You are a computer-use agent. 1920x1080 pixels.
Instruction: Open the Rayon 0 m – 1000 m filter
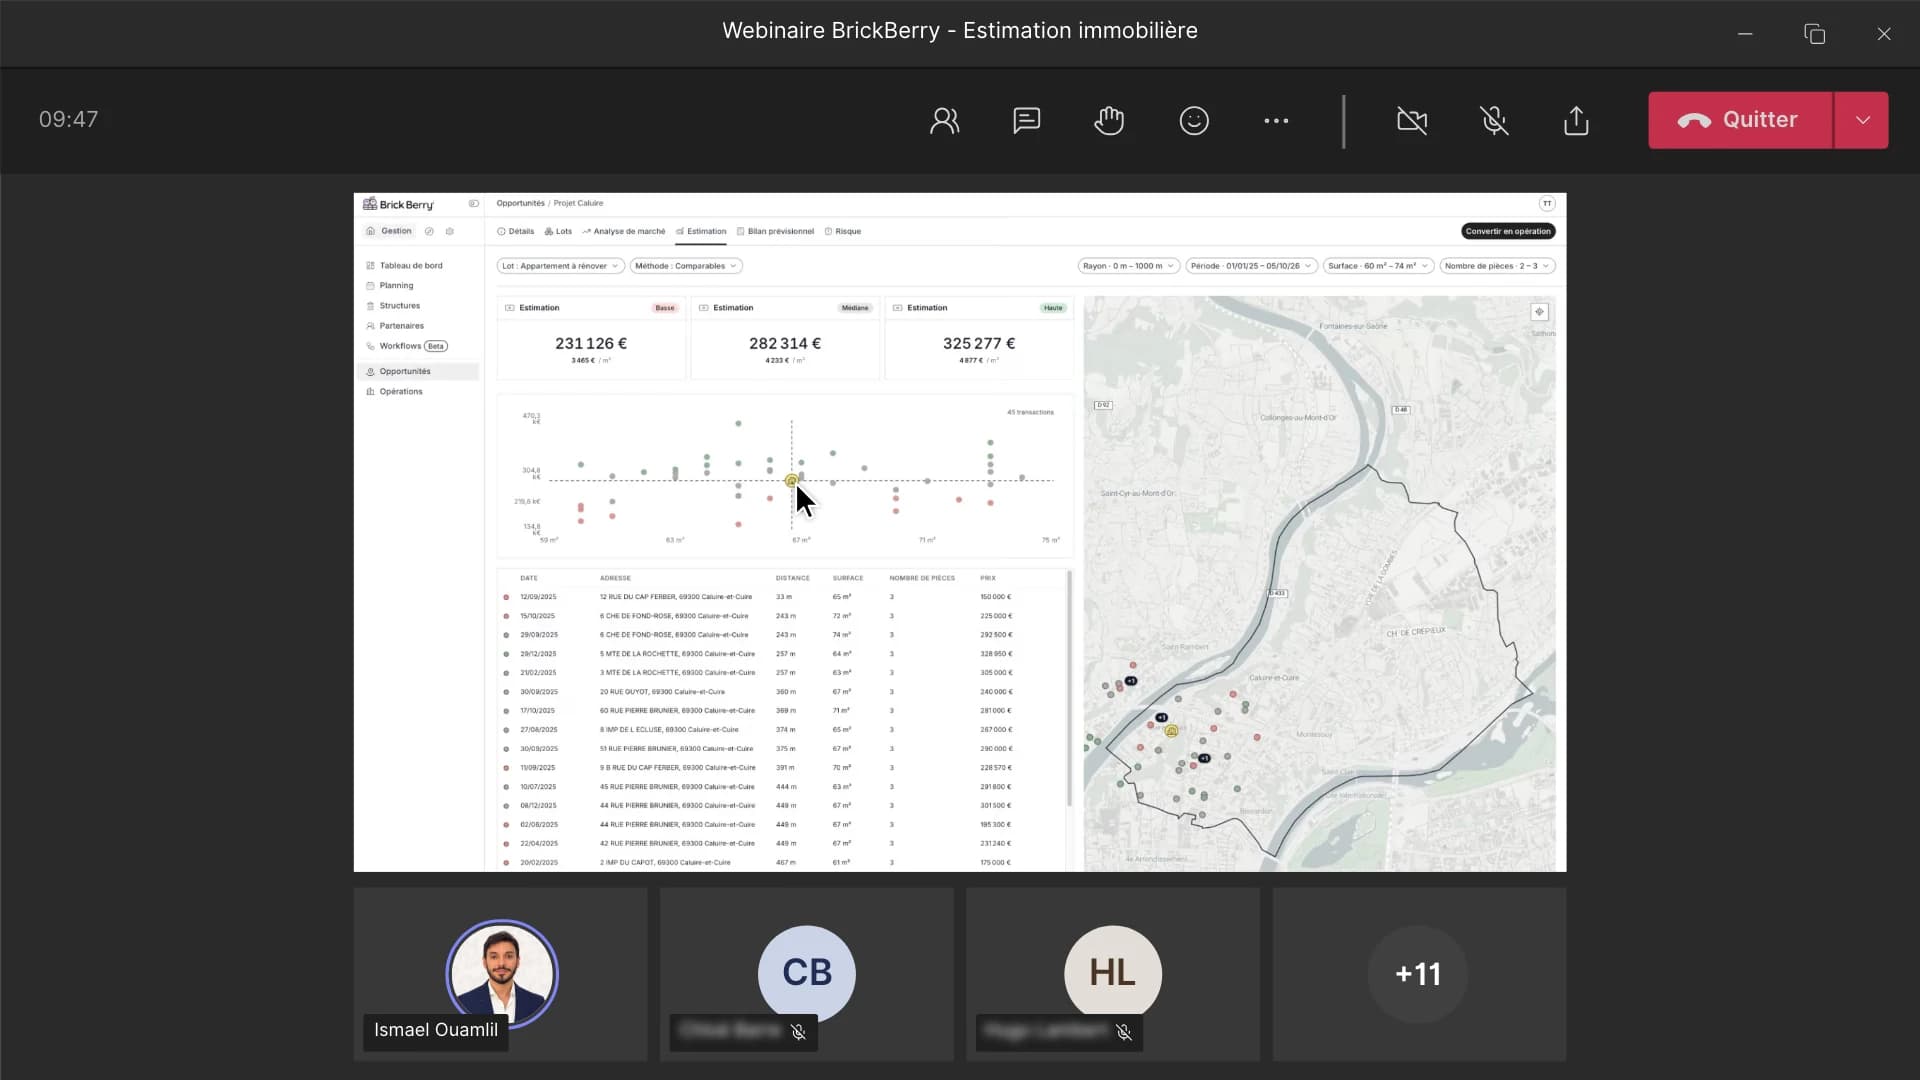(1129, 266)
